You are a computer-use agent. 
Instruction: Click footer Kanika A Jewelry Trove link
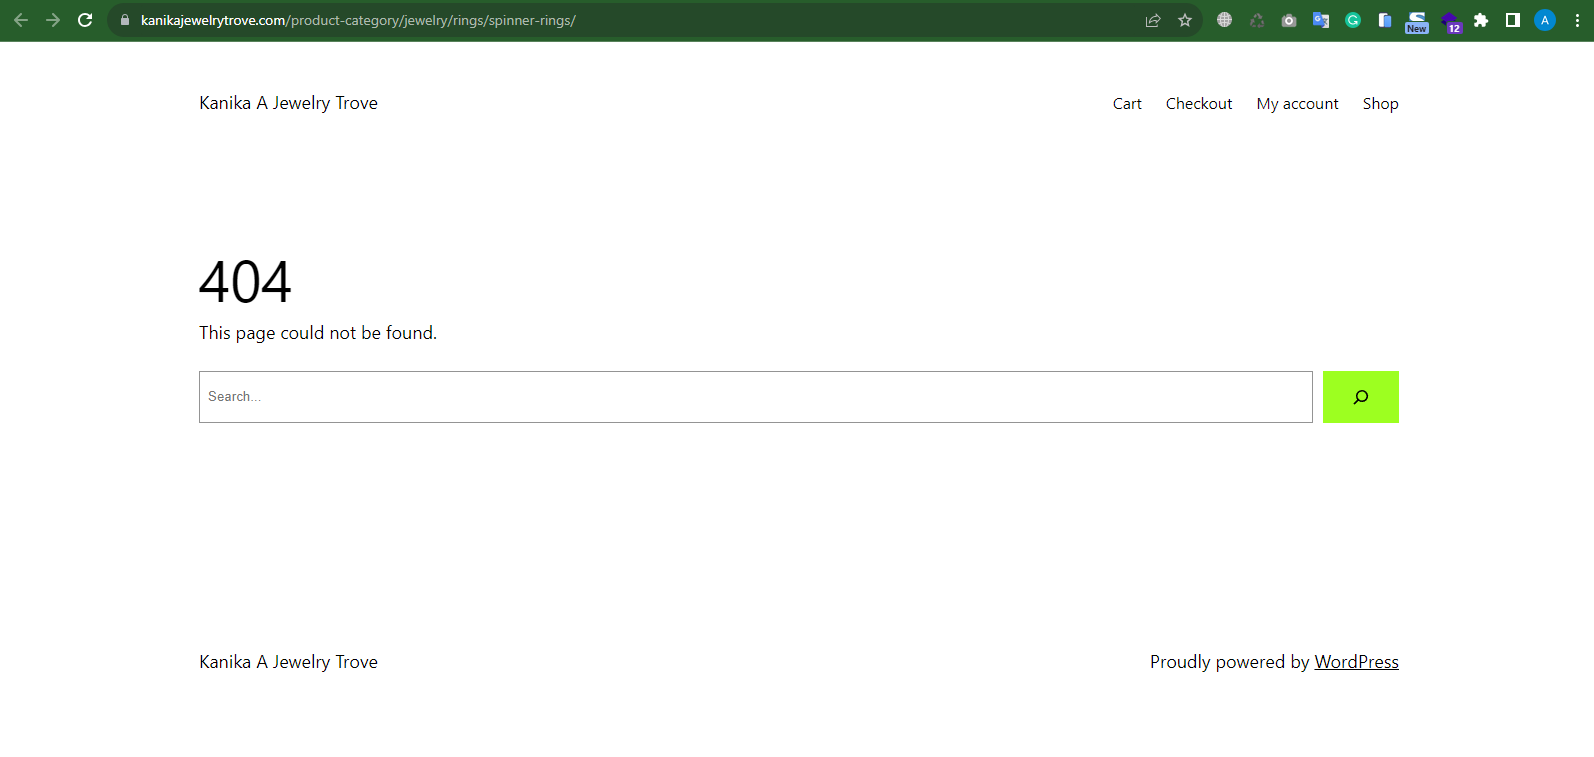pos(288,662)
